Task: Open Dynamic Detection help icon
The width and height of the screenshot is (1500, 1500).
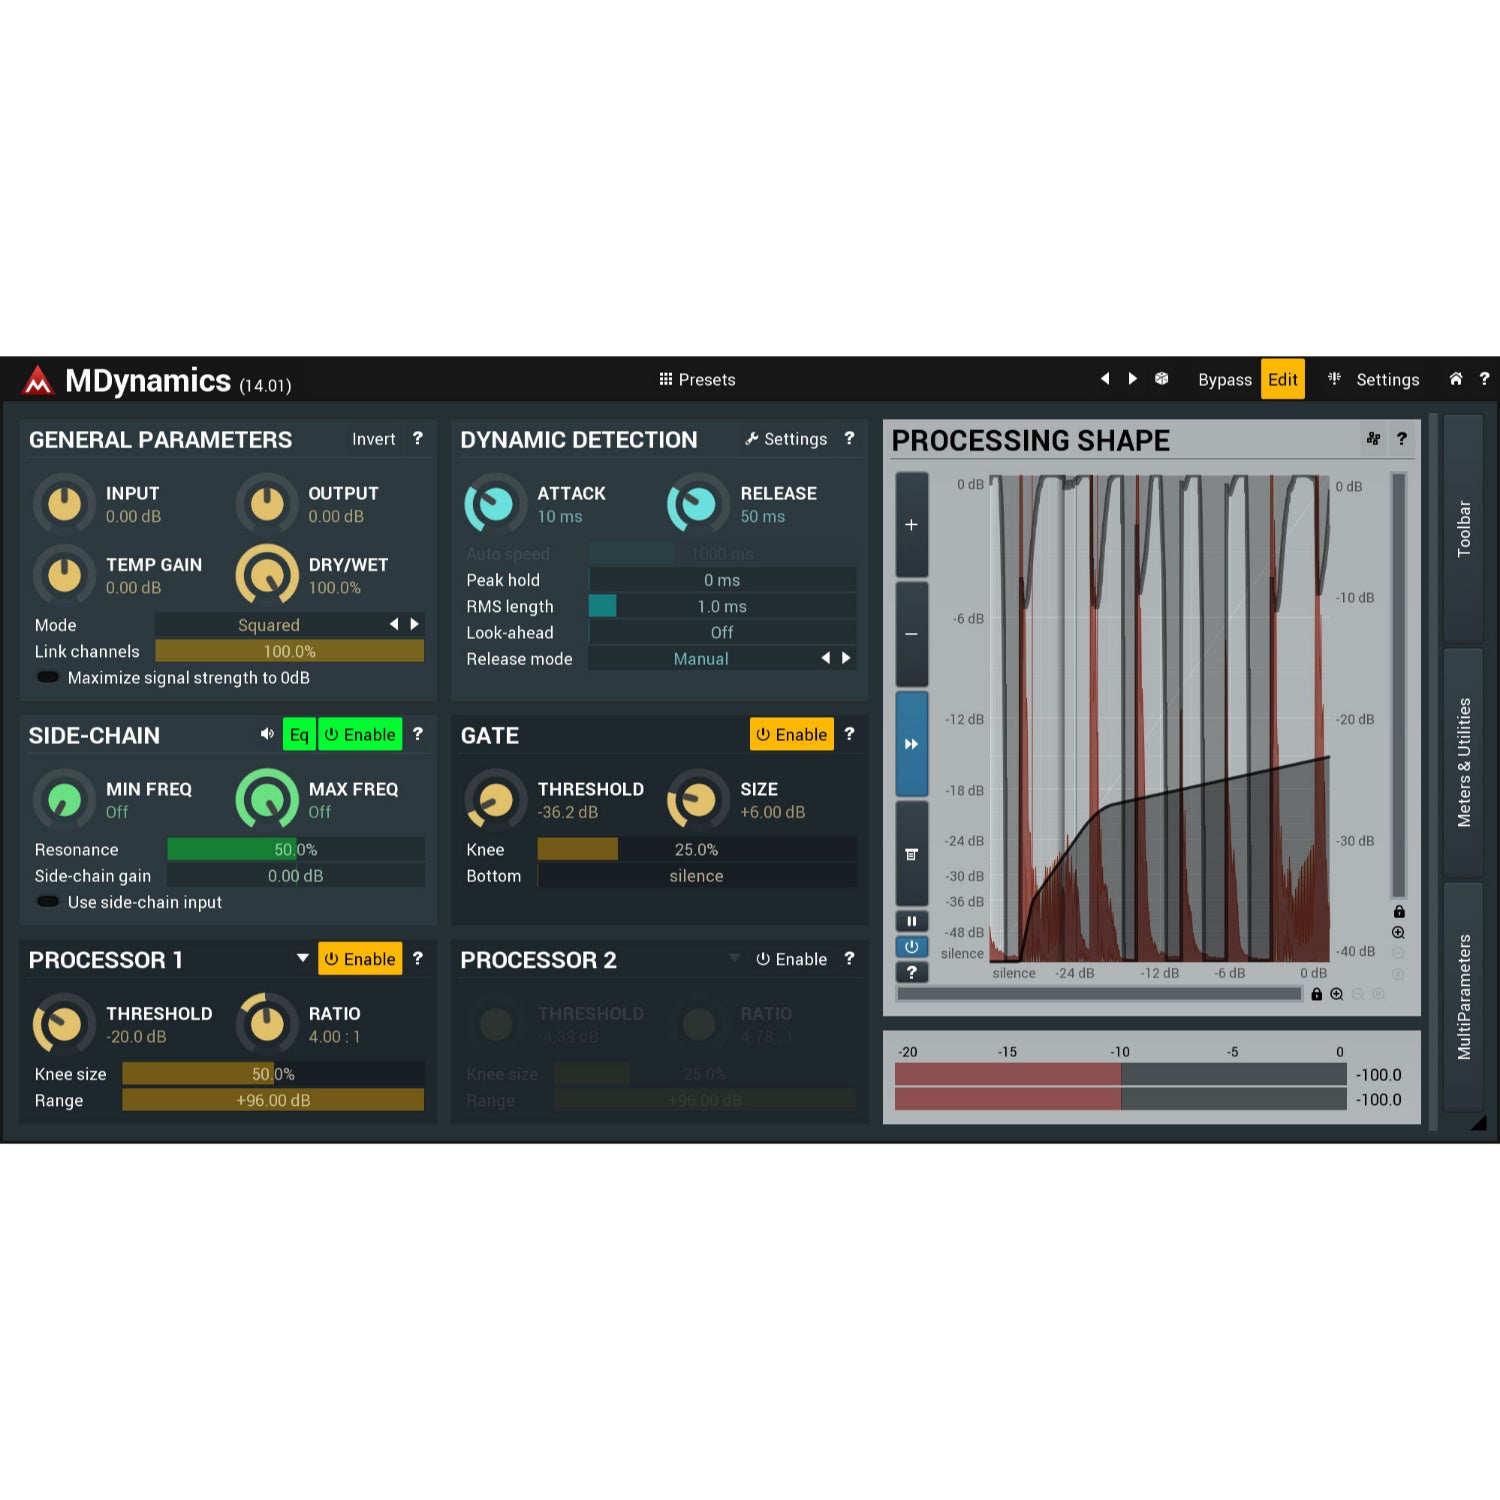Action: point(849,438)
